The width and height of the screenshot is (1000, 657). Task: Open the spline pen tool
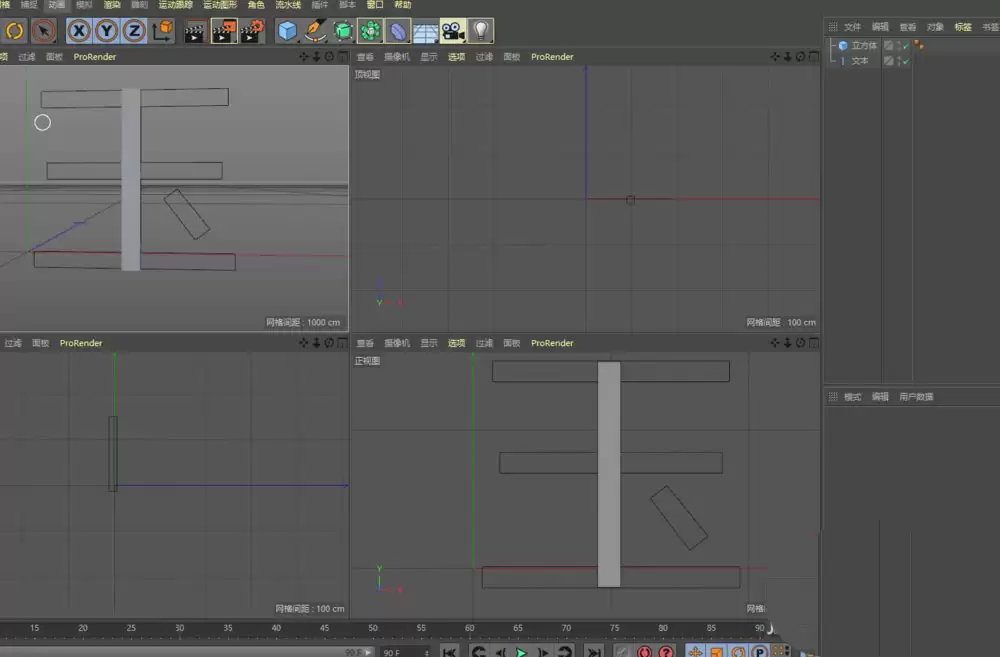tap(314, 30)
